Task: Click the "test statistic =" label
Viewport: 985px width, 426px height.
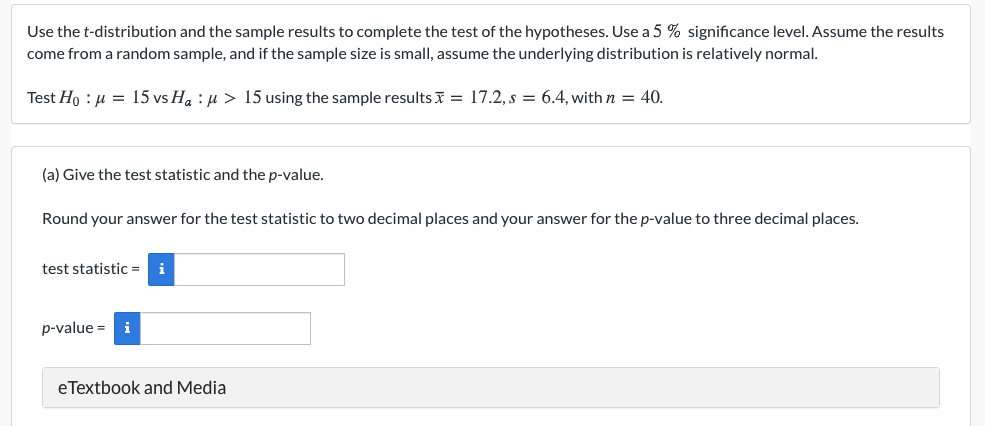Action: coord(90,269)
